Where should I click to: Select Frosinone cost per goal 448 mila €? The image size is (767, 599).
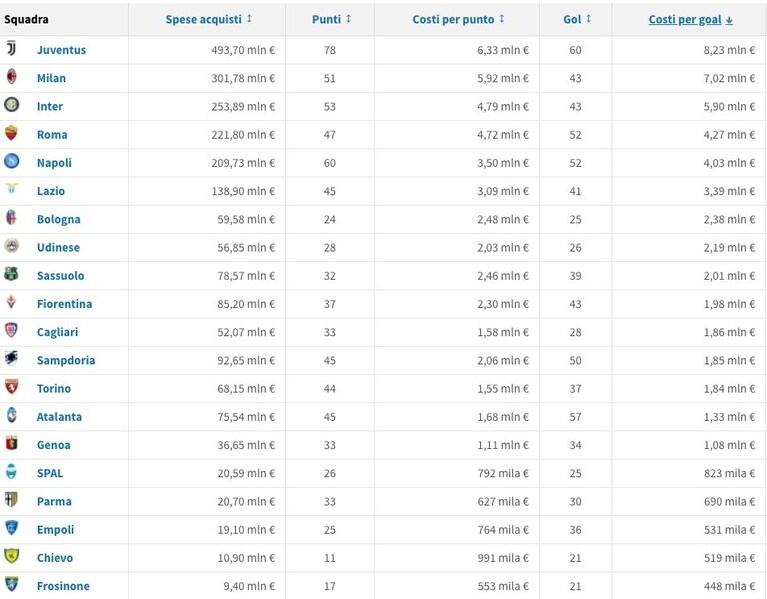[x=729, y=586]
